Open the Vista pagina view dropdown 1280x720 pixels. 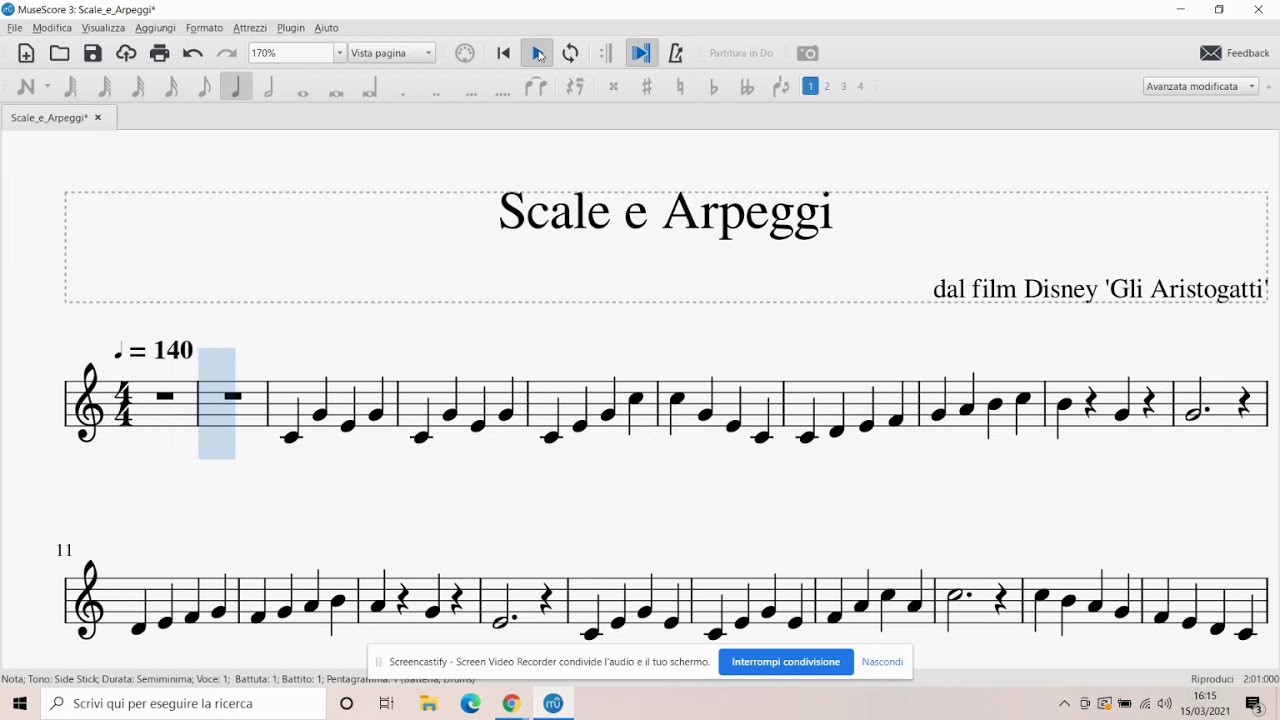point(392,53)
